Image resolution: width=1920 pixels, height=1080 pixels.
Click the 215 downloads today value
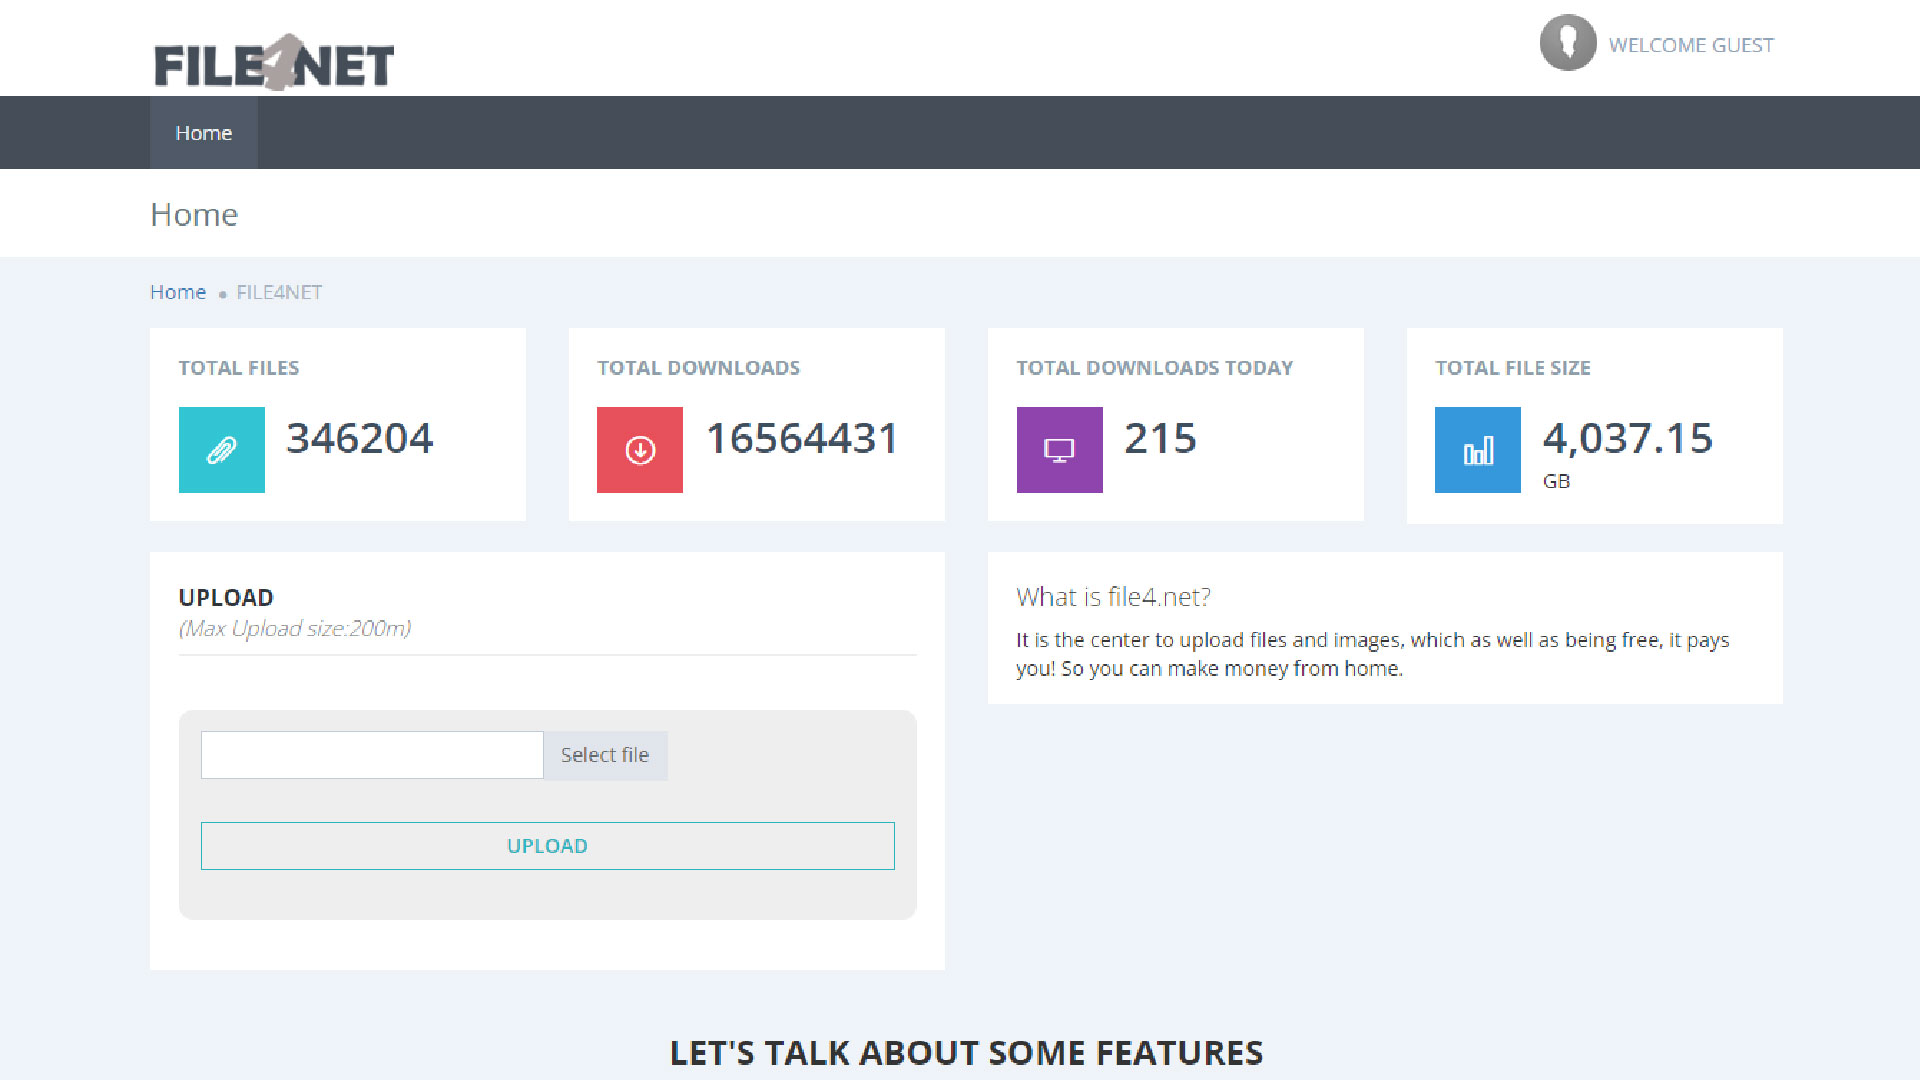(x=1160, y=438)
